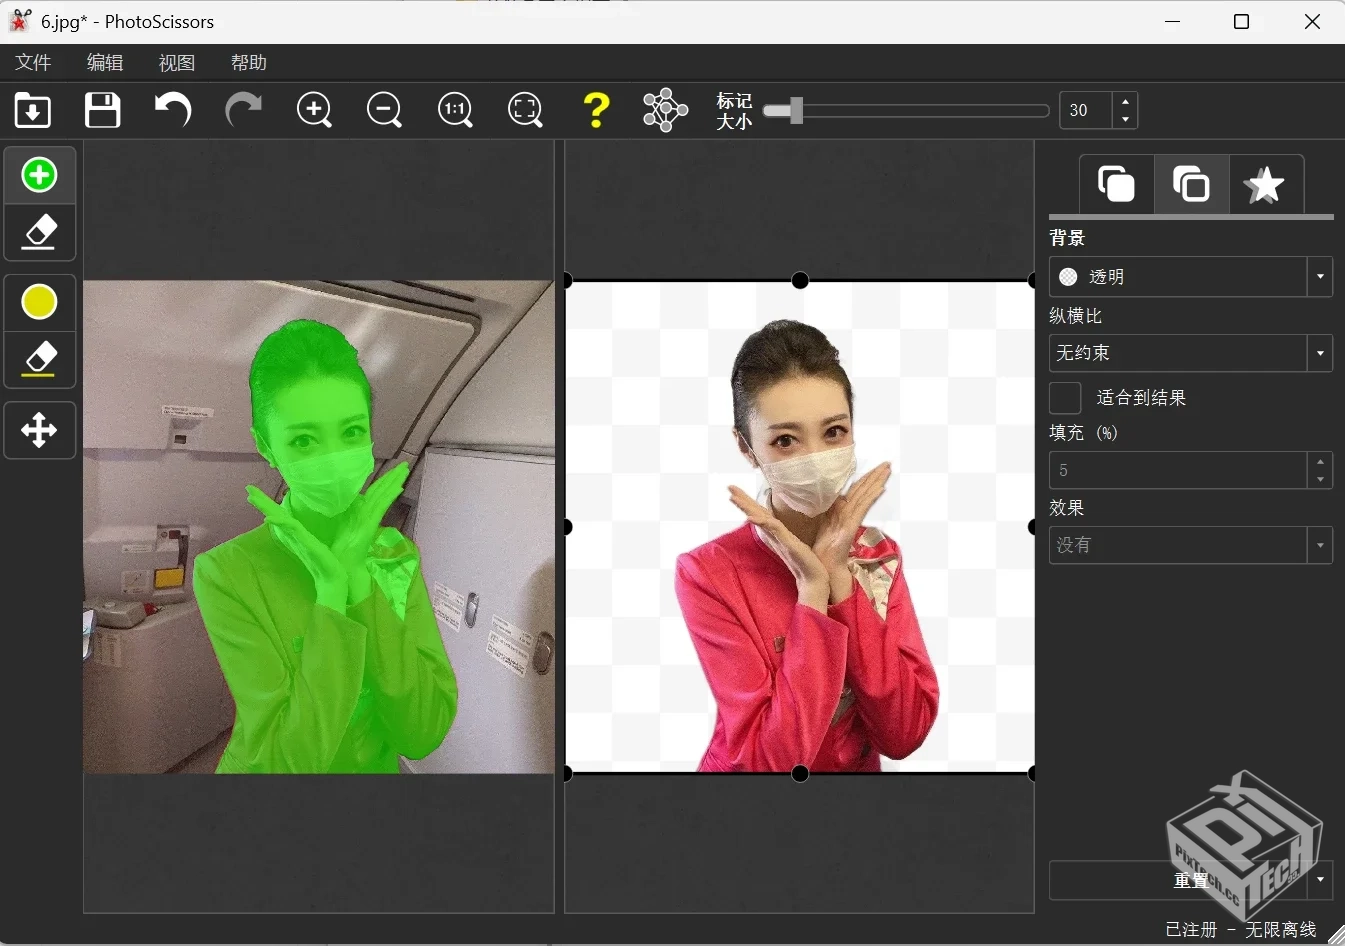Select the green foreground marker tool

pos(39,174)
